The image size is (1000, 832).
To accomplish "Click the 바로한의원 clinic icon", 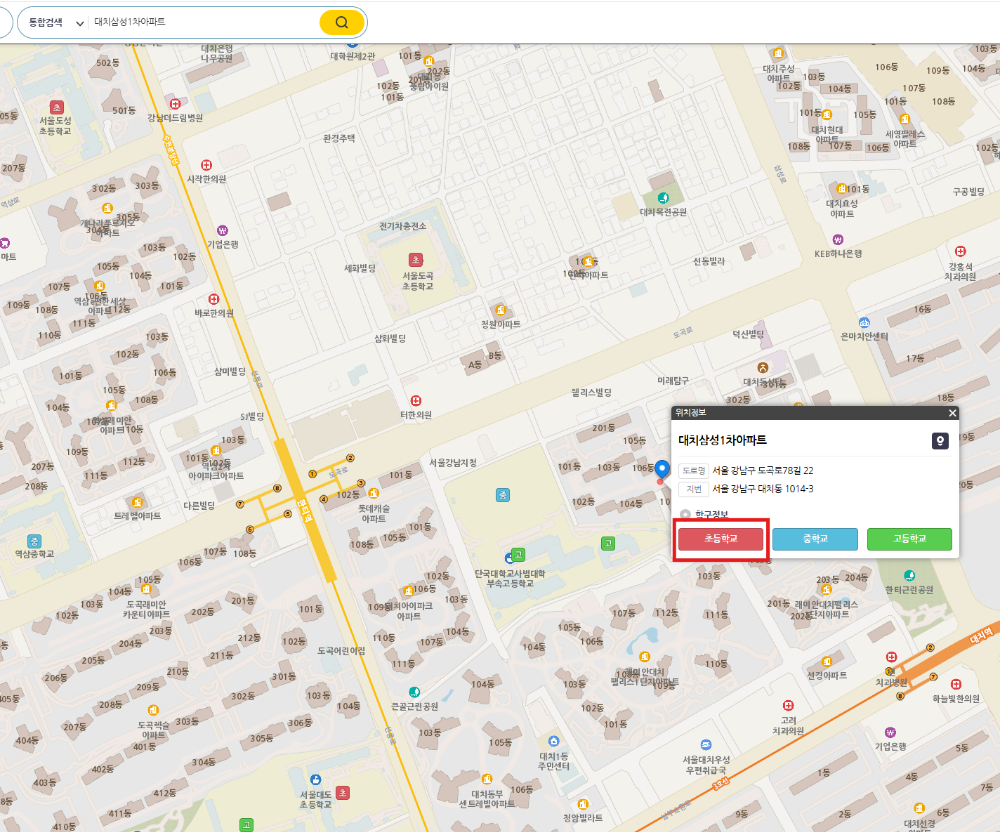I will tap(214, 299).
